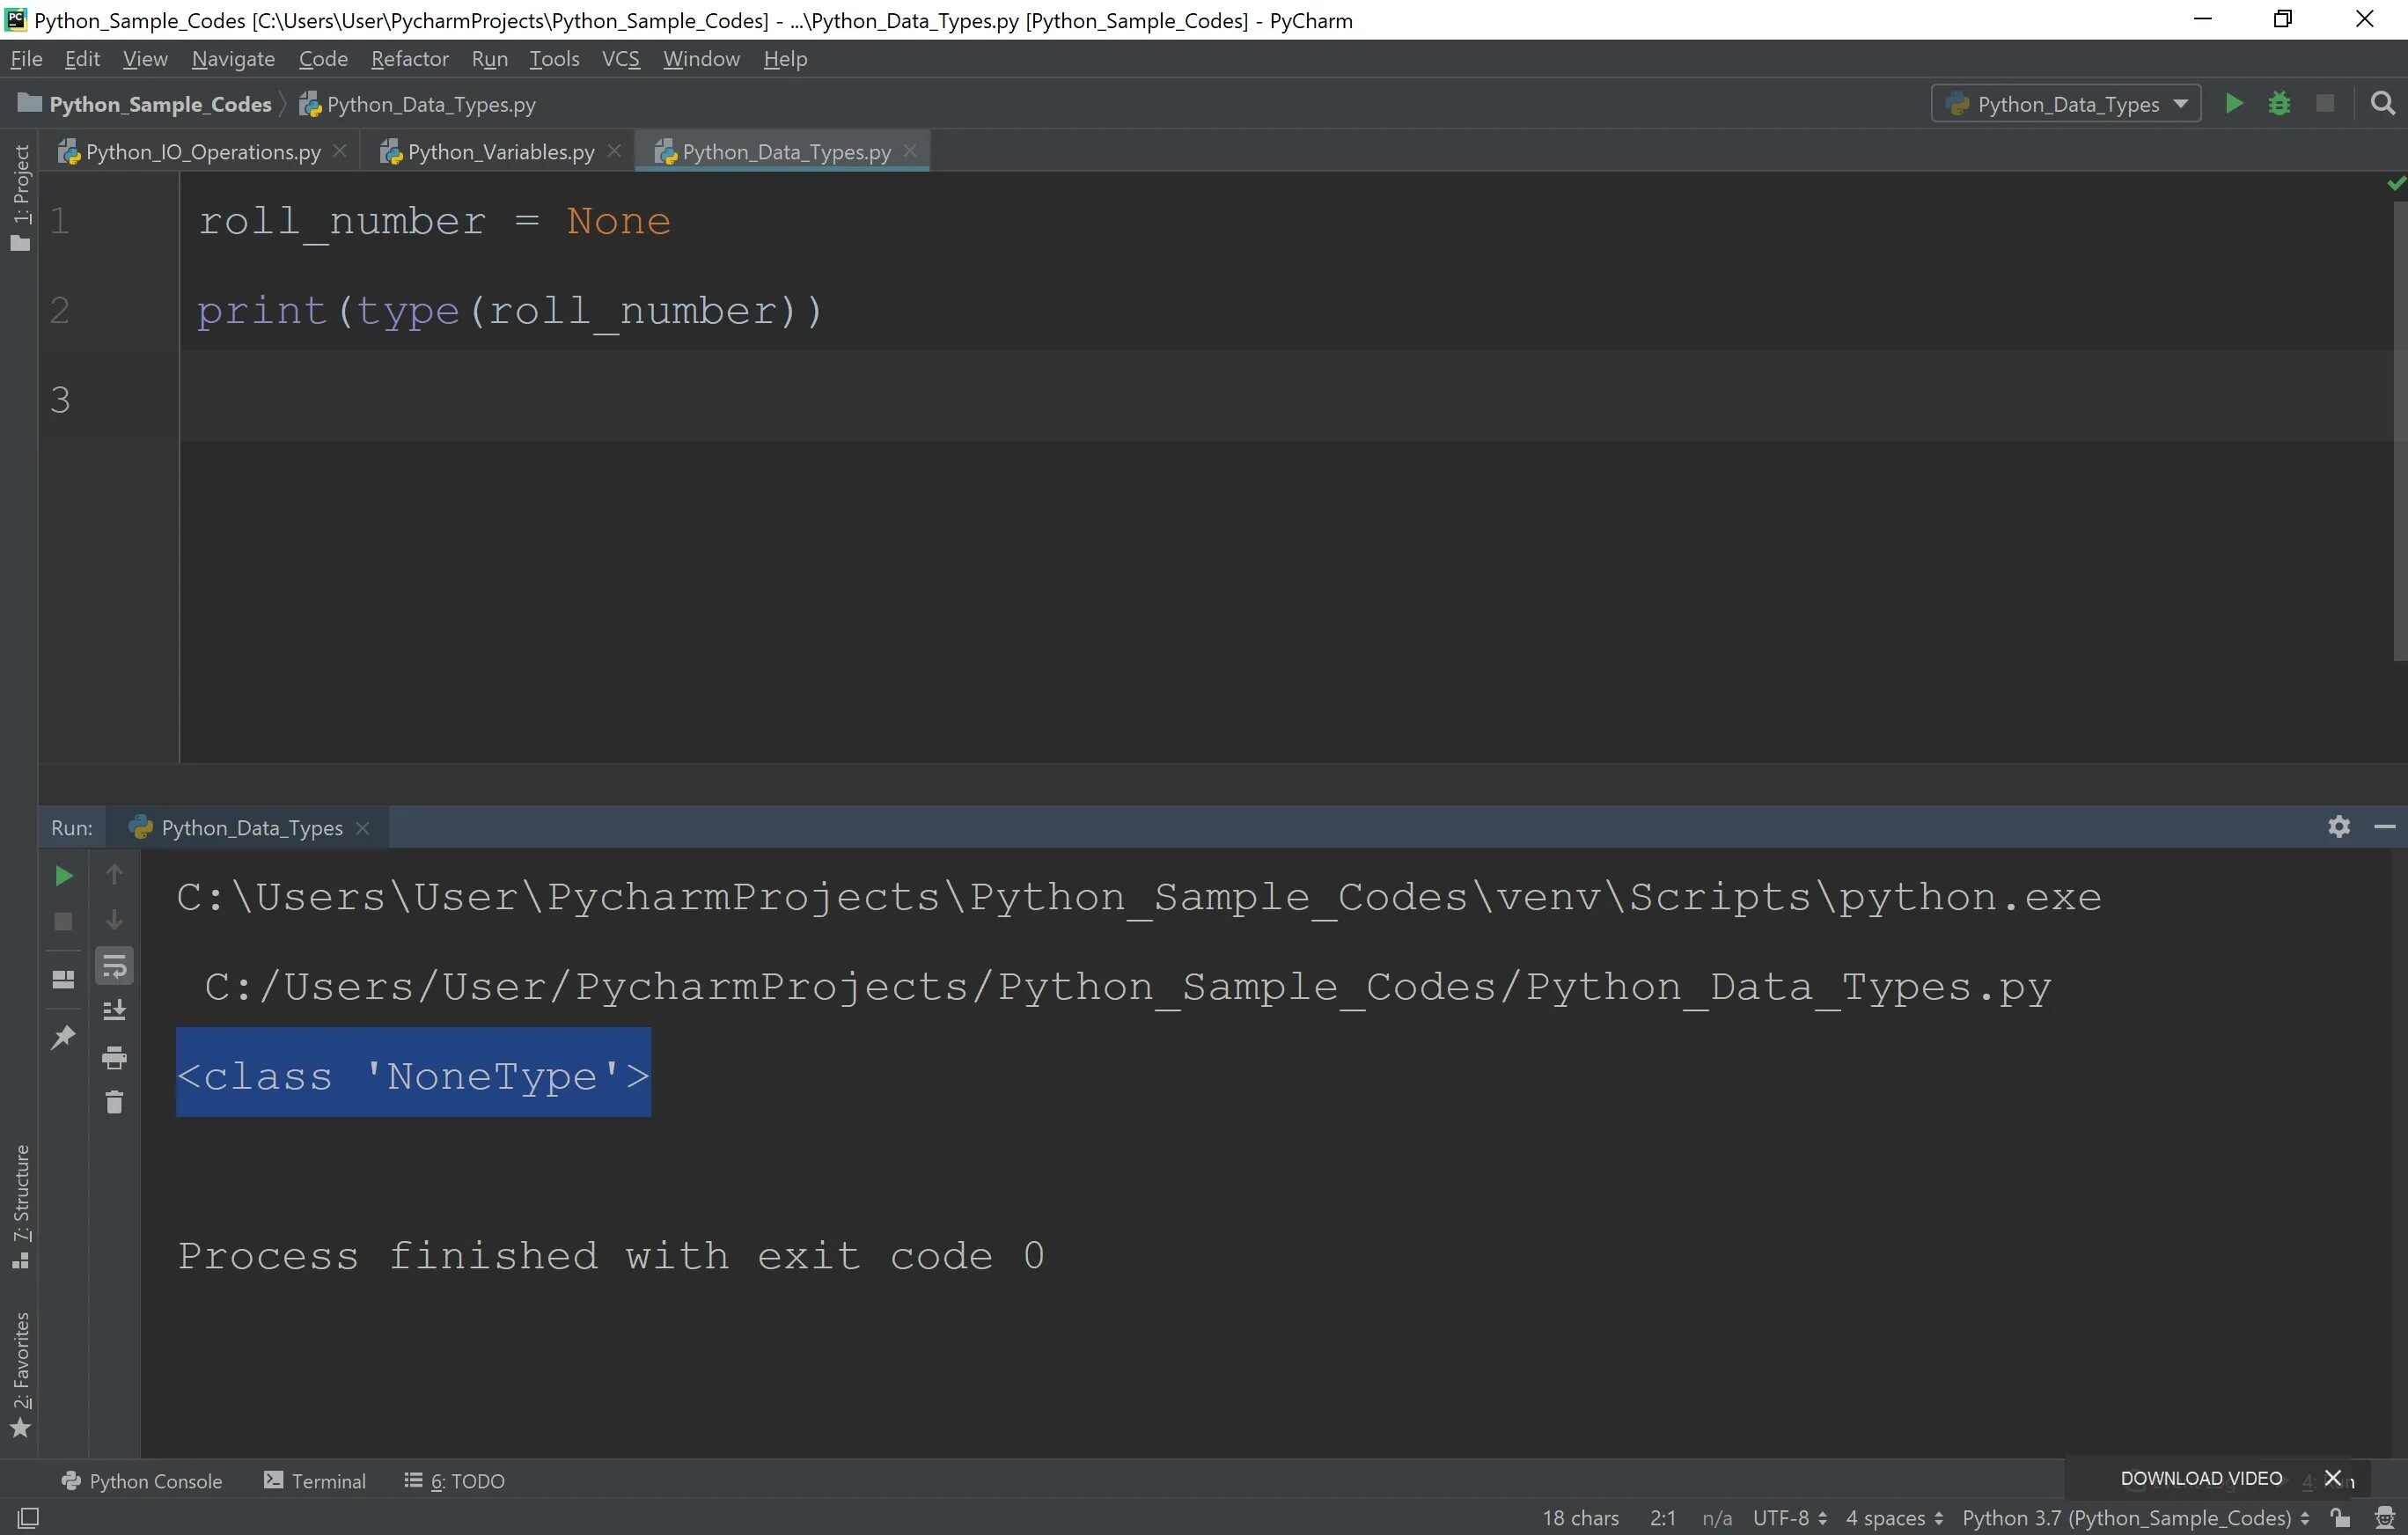Open Run panel settings gear
This screenshot has height=1535, width=2408.
[x=2338, y=827]
